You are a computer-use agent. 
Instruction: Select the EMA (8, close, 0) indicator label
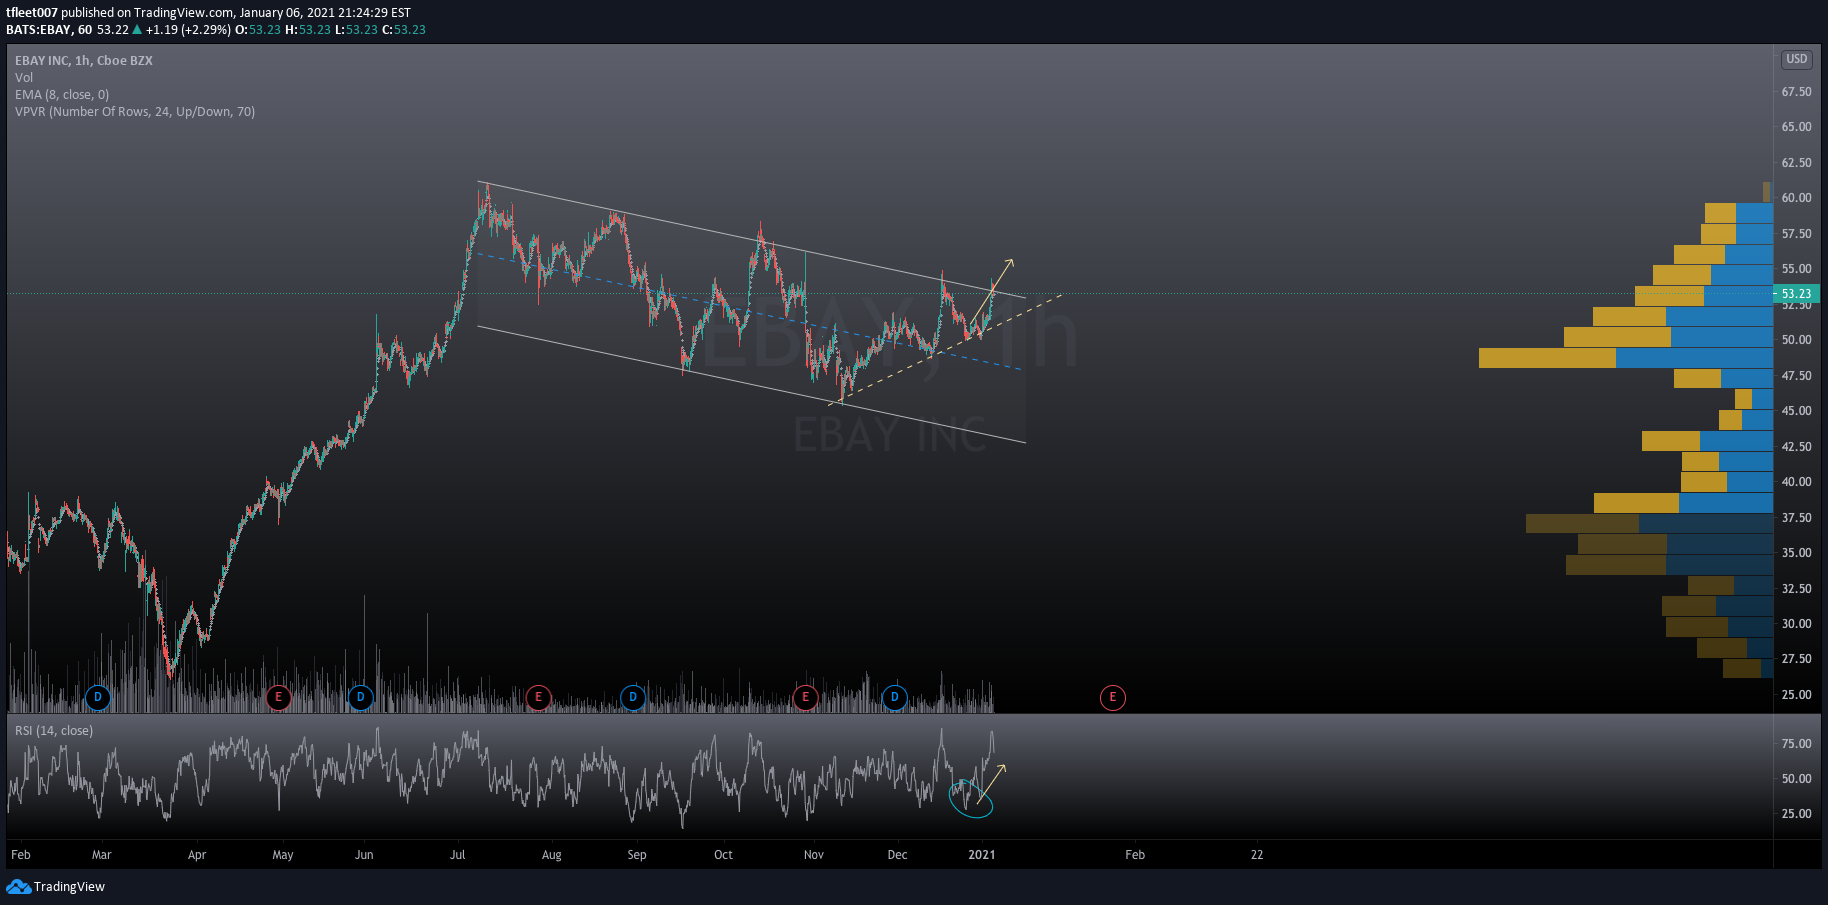pos(62,95)
